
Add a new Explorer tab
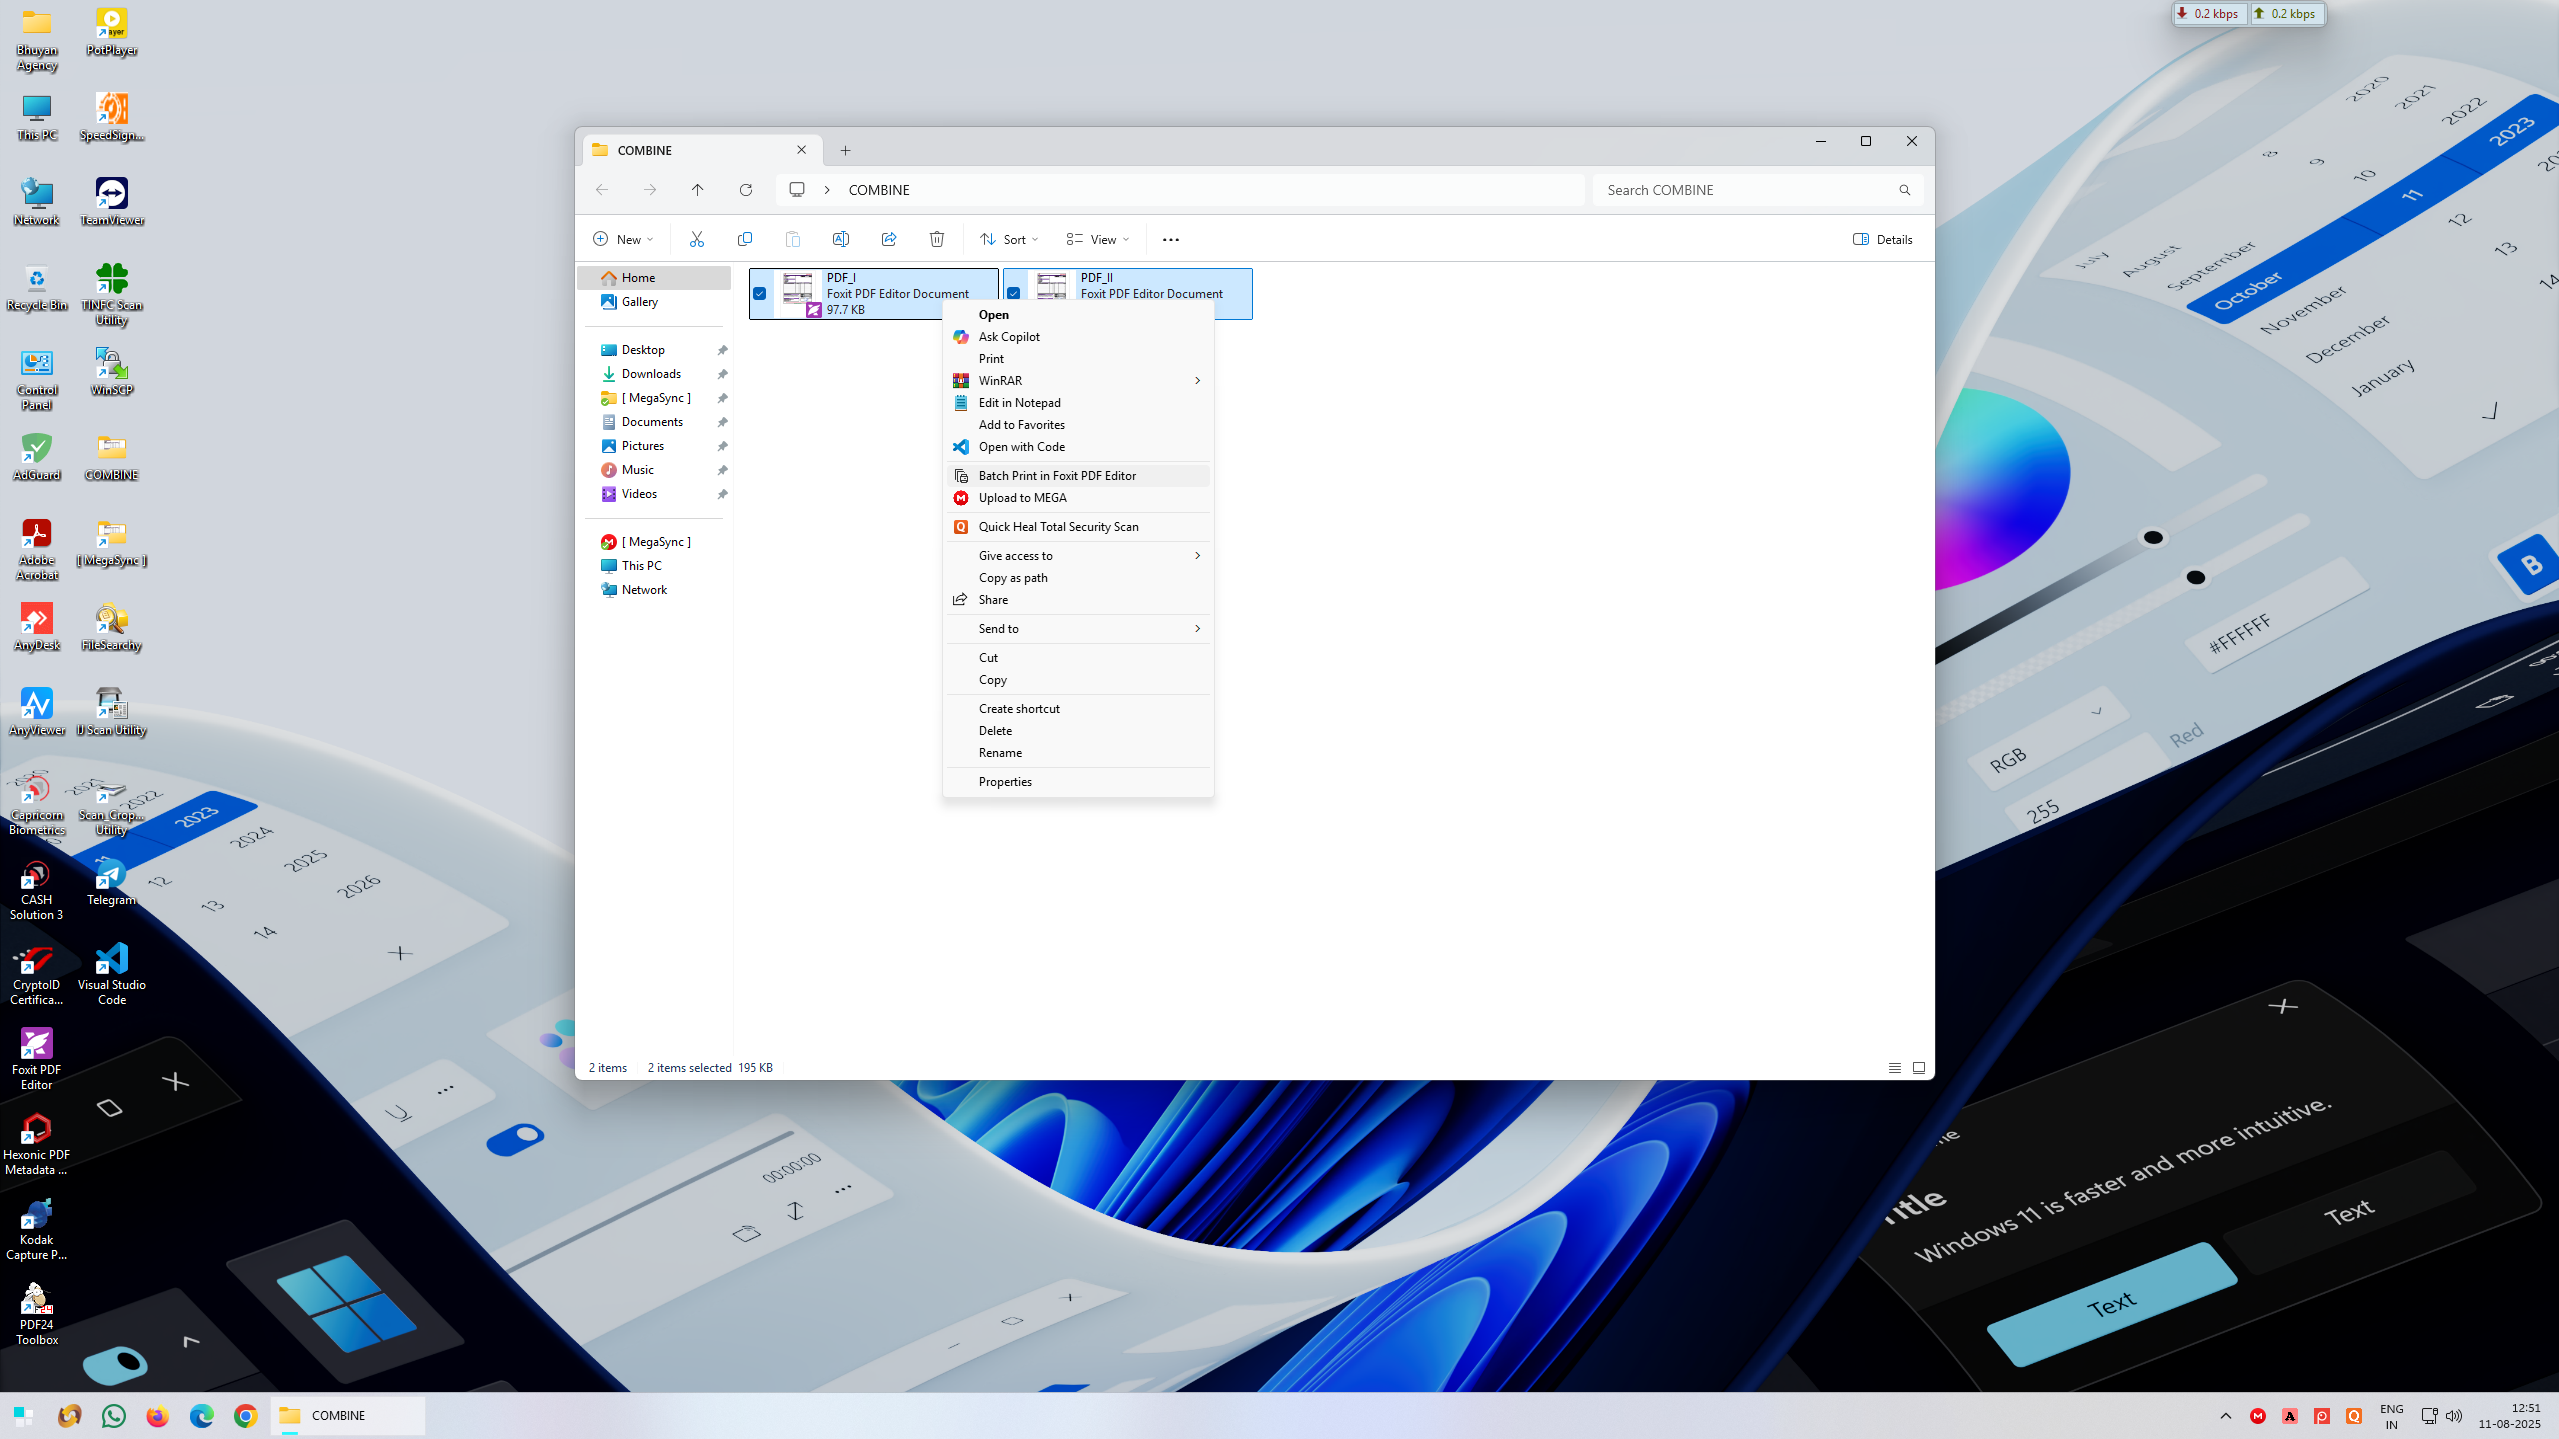845,150
